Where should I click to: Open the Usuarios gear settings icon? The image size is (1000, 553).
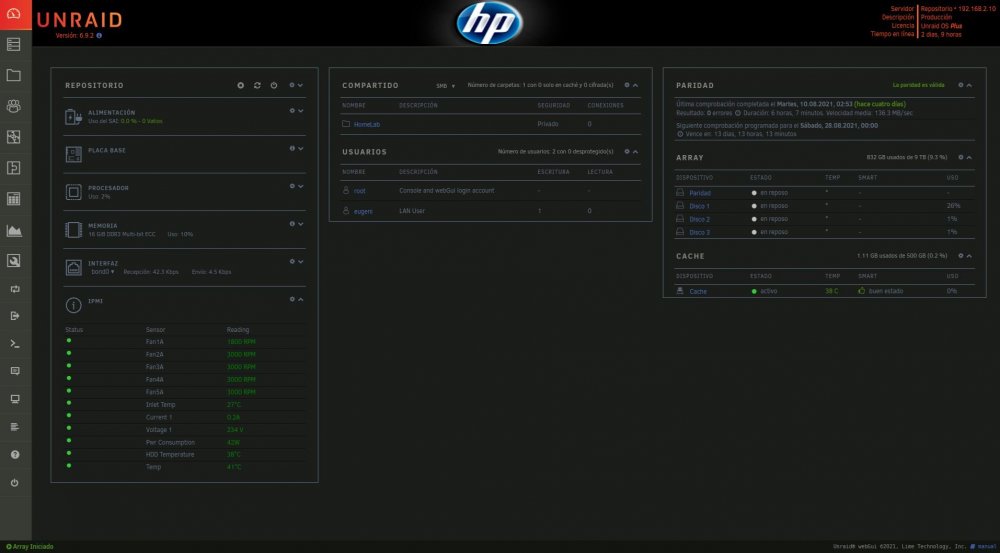click(627, 151)
